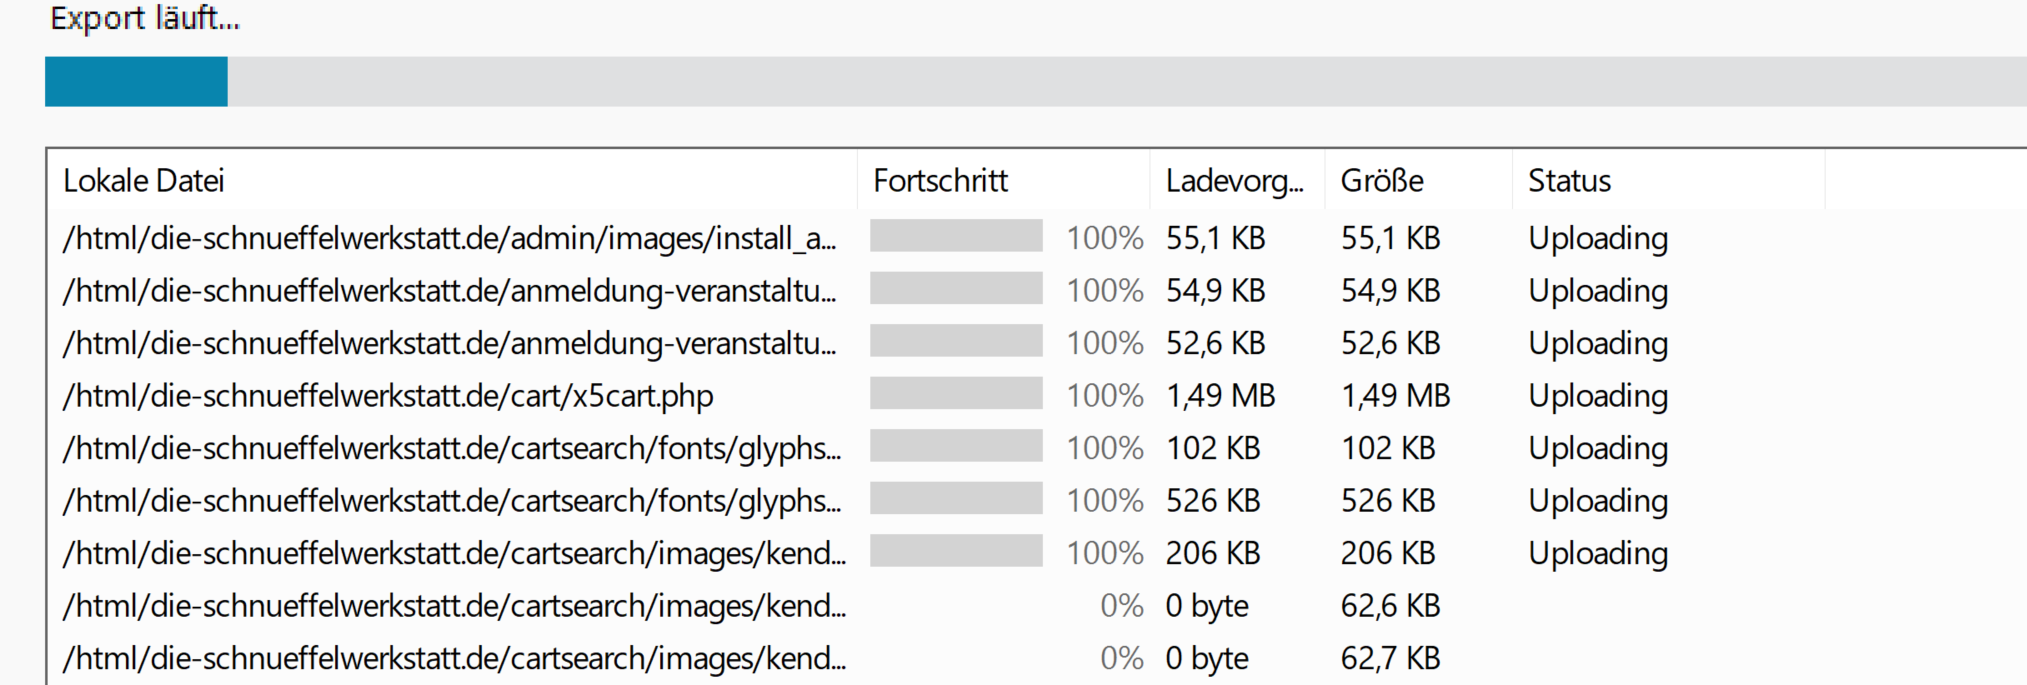Screen dimensions: 2027x685
Task: Select the 54,9 KB anmeldung-veranstaltu file row
Action: coord(449,291)
